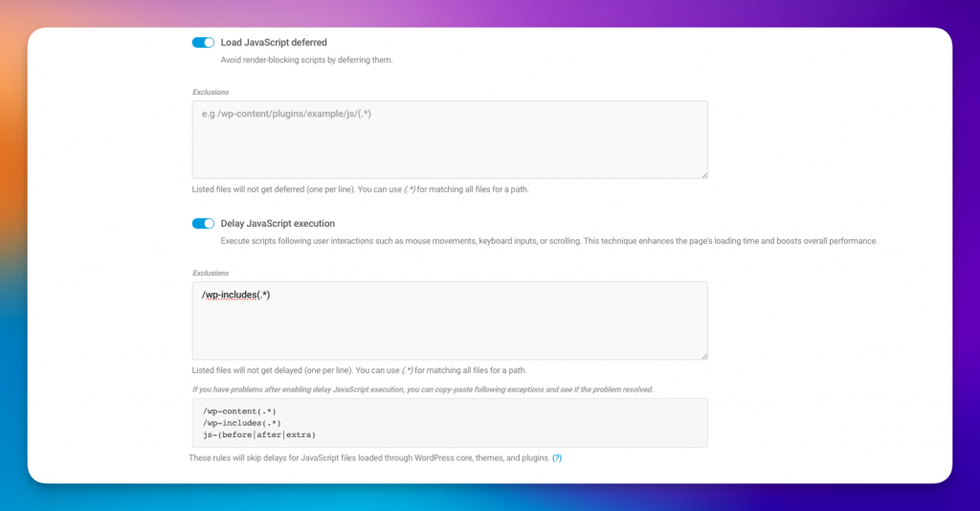Grab the deferred exclusions textarea resize handle
Viewport: 980px width, 511px height.
(704, 175)
